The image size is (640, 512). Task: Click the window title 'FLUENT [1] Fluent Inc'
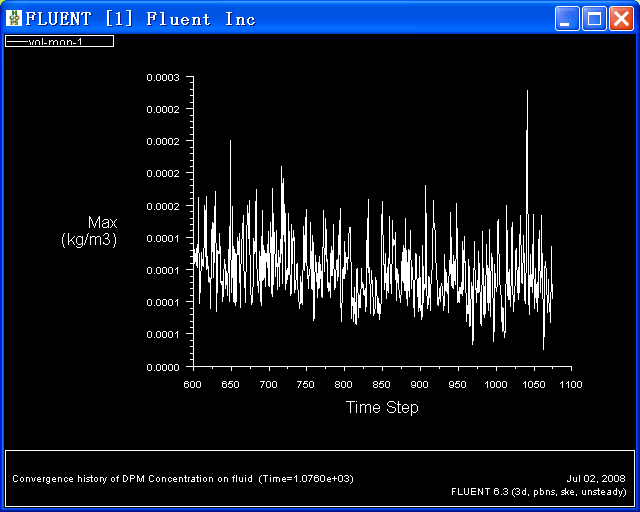(x=140, y=19)
